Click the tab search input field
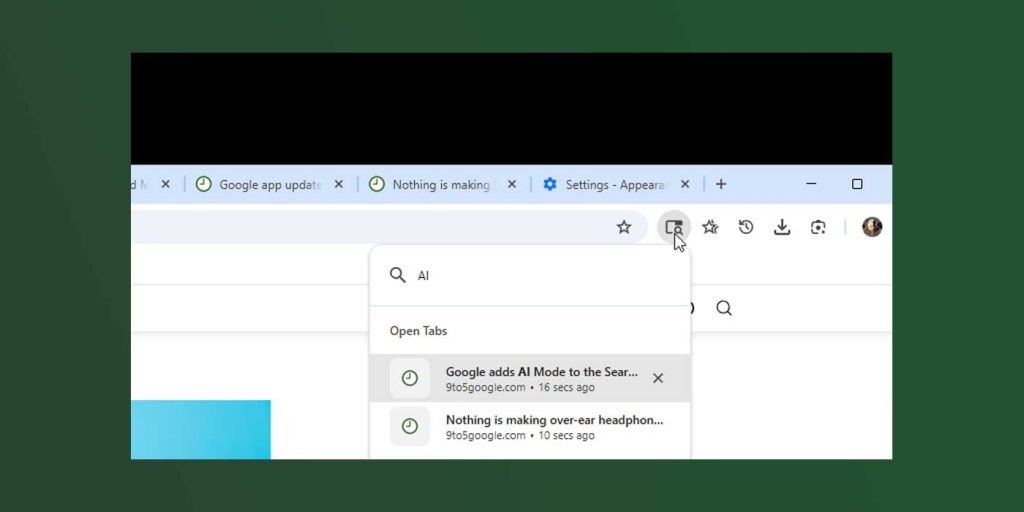The image size is (1024, 512). pos(540,275)
